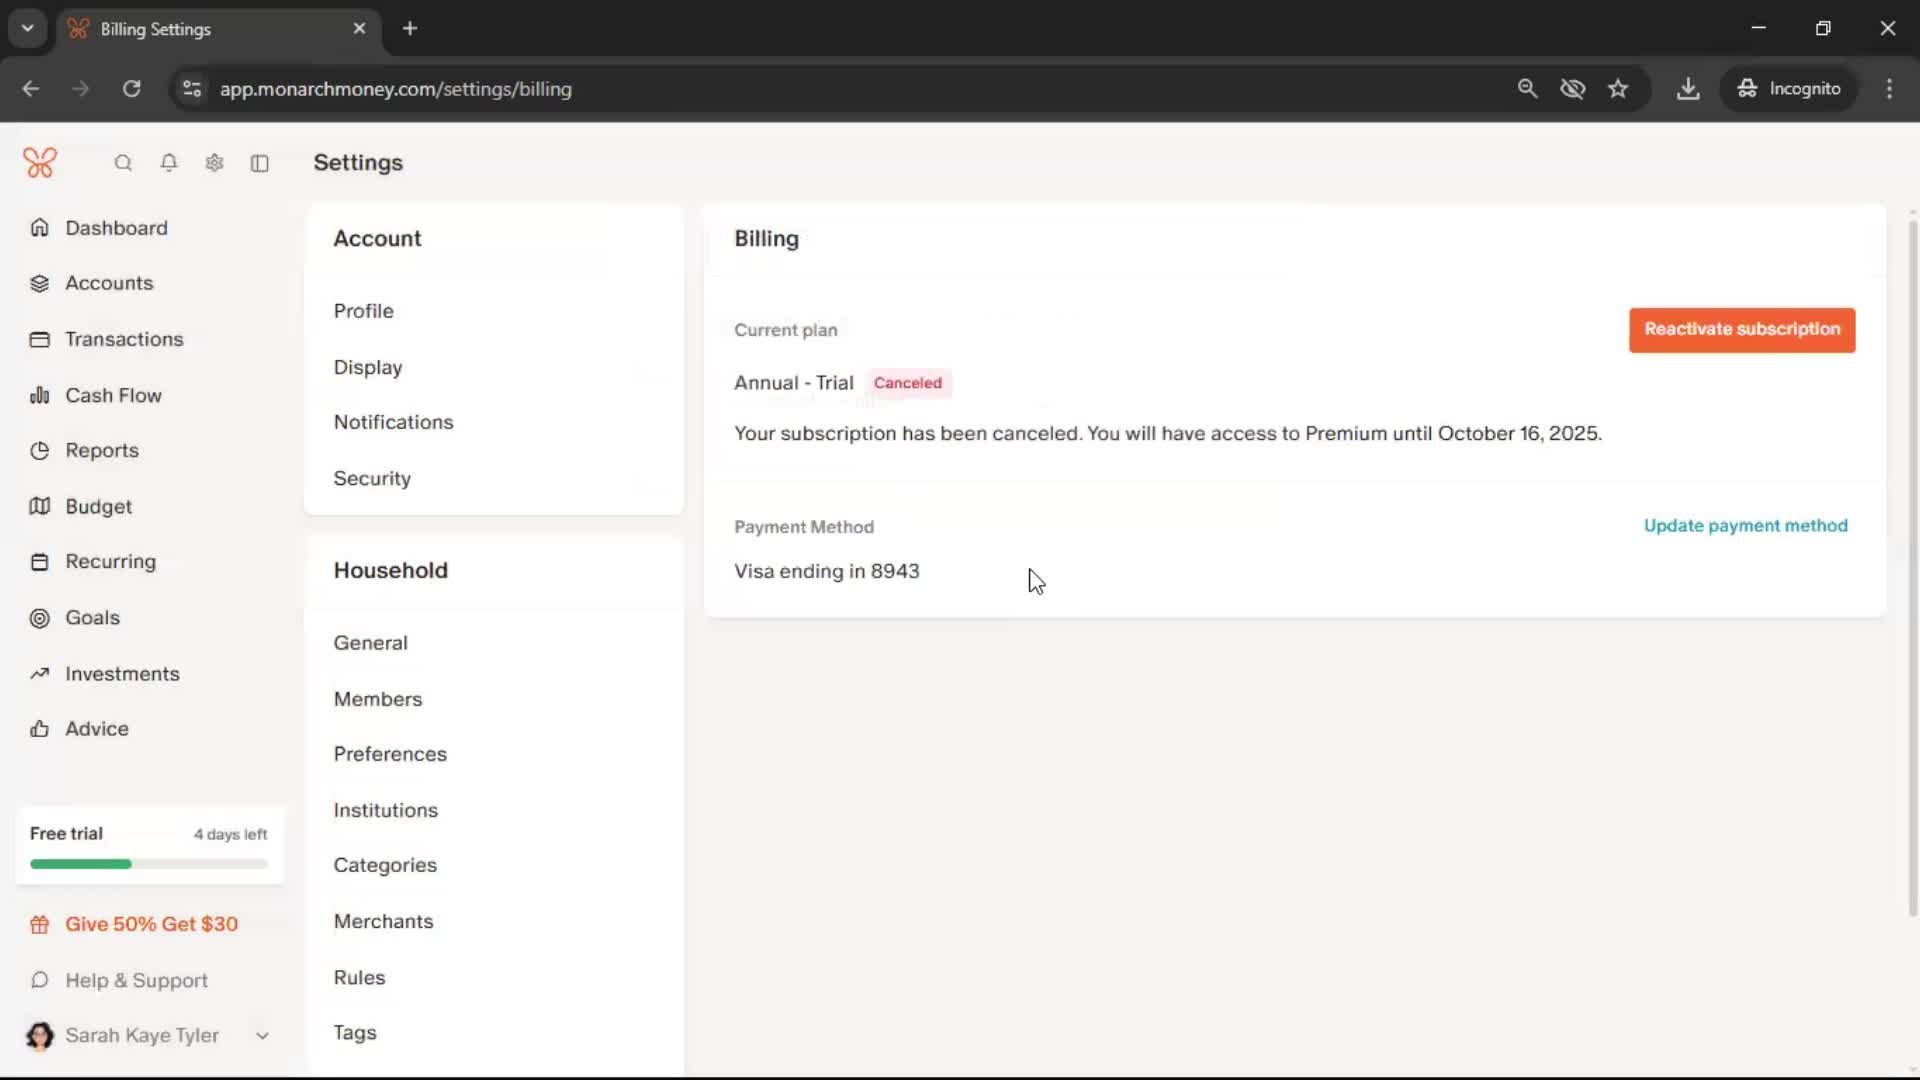The height and width of the screenshot is (1080, 1920).
Task: Open notifications bell icon
Action: [x=169, y=163]
